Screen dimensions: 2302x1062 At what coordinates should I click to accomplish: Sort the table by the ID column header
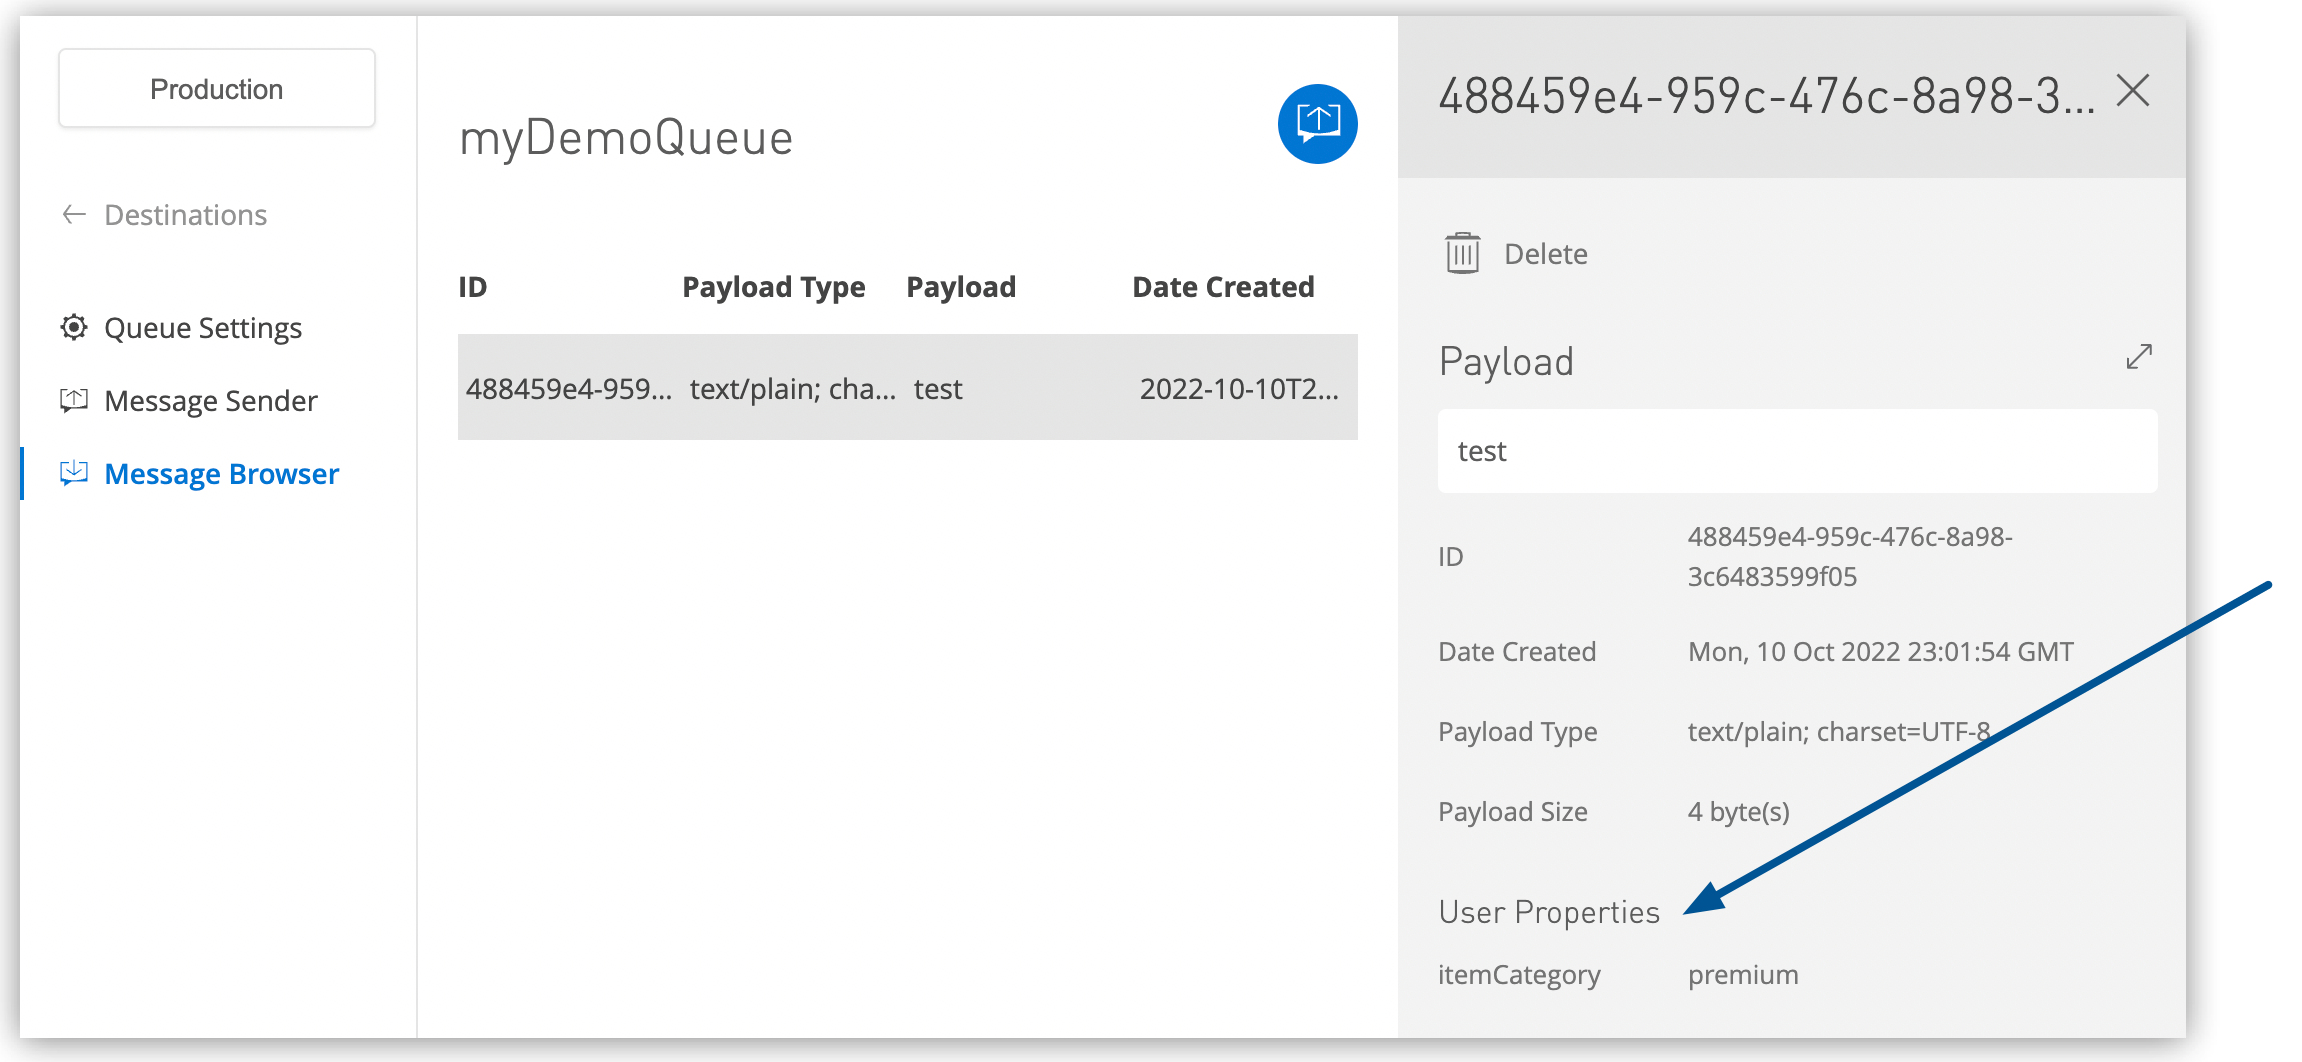(473, 287)
